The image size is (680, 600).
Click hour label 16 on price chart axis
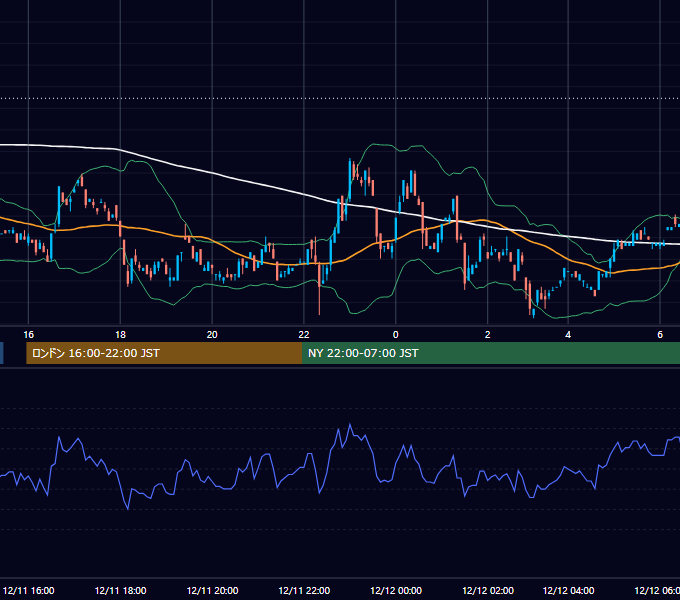click(28, 335)
